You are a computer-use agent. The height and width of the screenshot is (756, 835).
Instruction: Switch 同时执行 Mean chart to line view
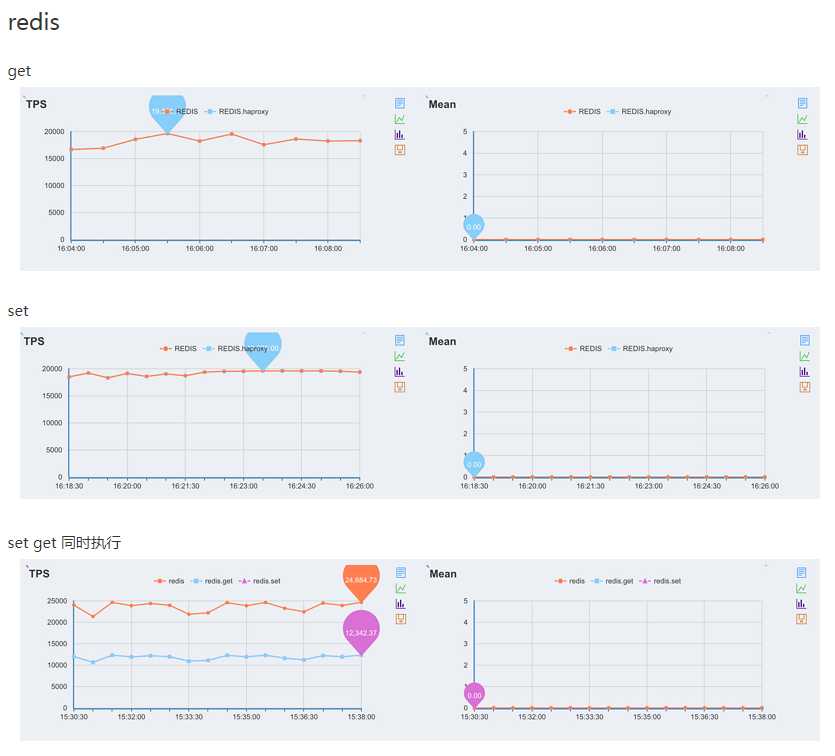tap(801, 588)
